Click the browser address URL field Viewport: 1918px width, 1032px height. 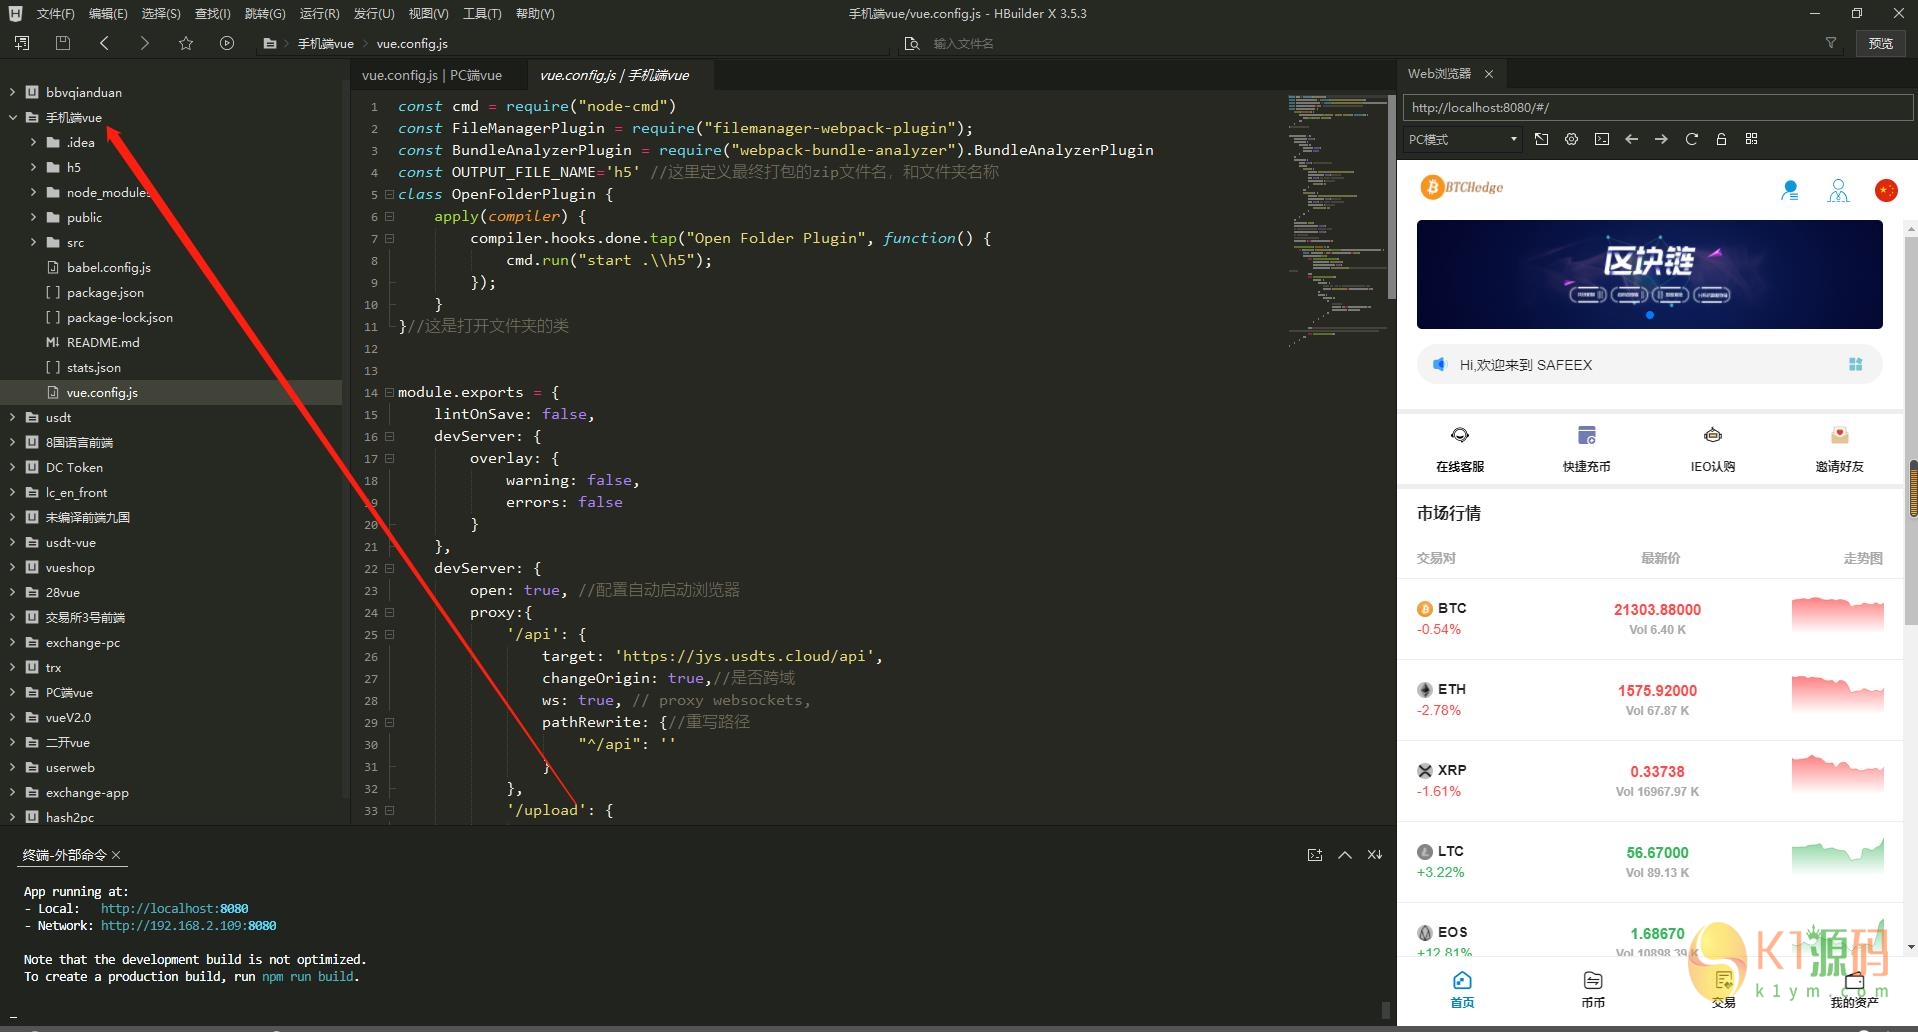point(1655,107)
